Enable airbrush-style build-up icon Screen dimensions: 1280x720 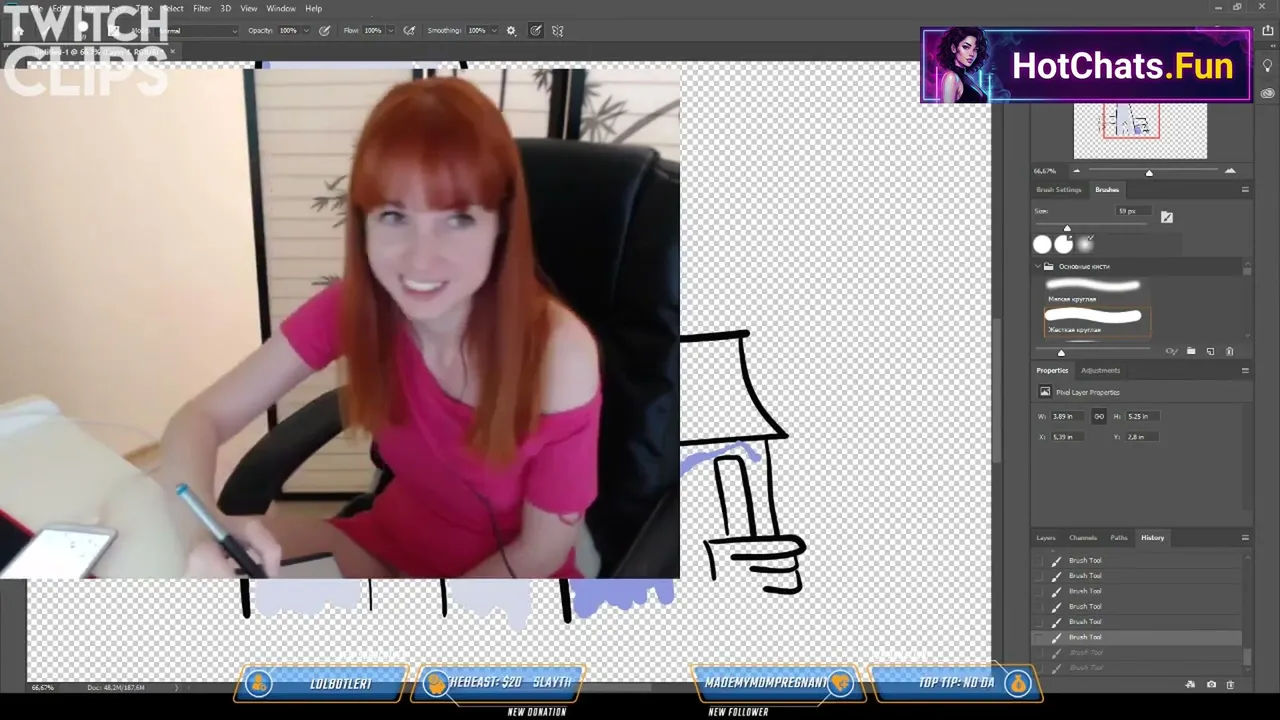[409, 31]
